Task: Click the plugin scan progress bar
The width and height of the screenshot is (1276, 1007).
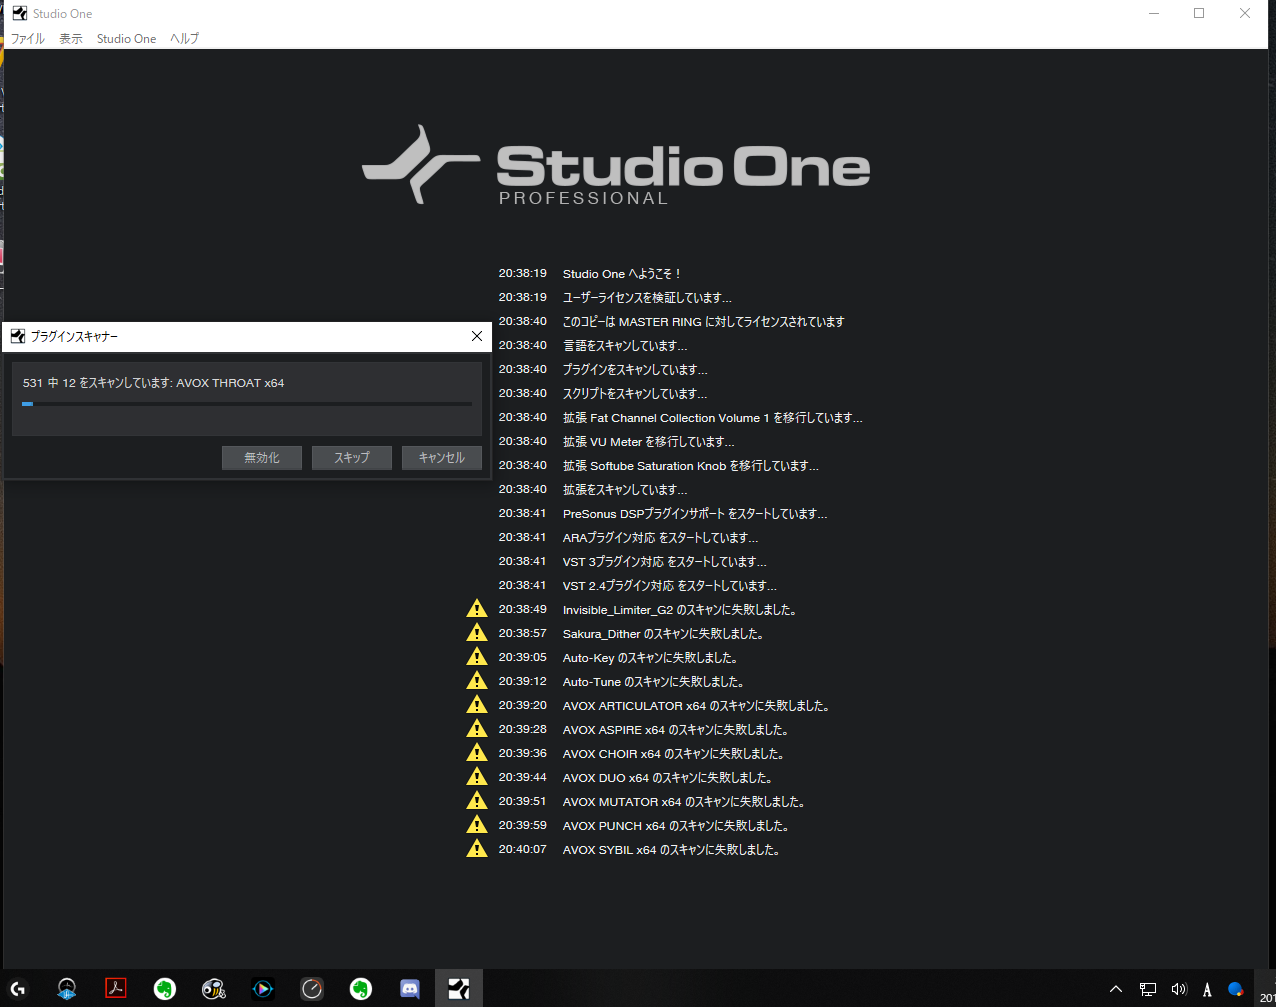Action: (247, 404)
